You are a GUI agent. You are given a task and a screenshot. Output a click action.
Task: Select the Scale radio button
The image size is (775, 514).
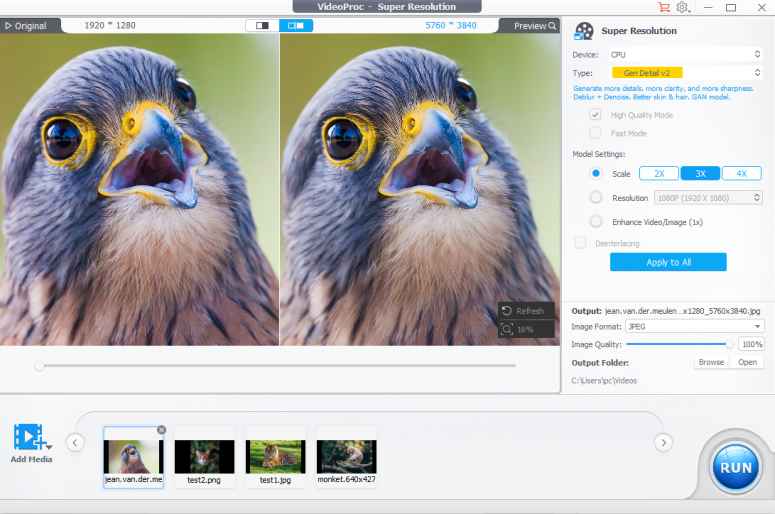596,173
